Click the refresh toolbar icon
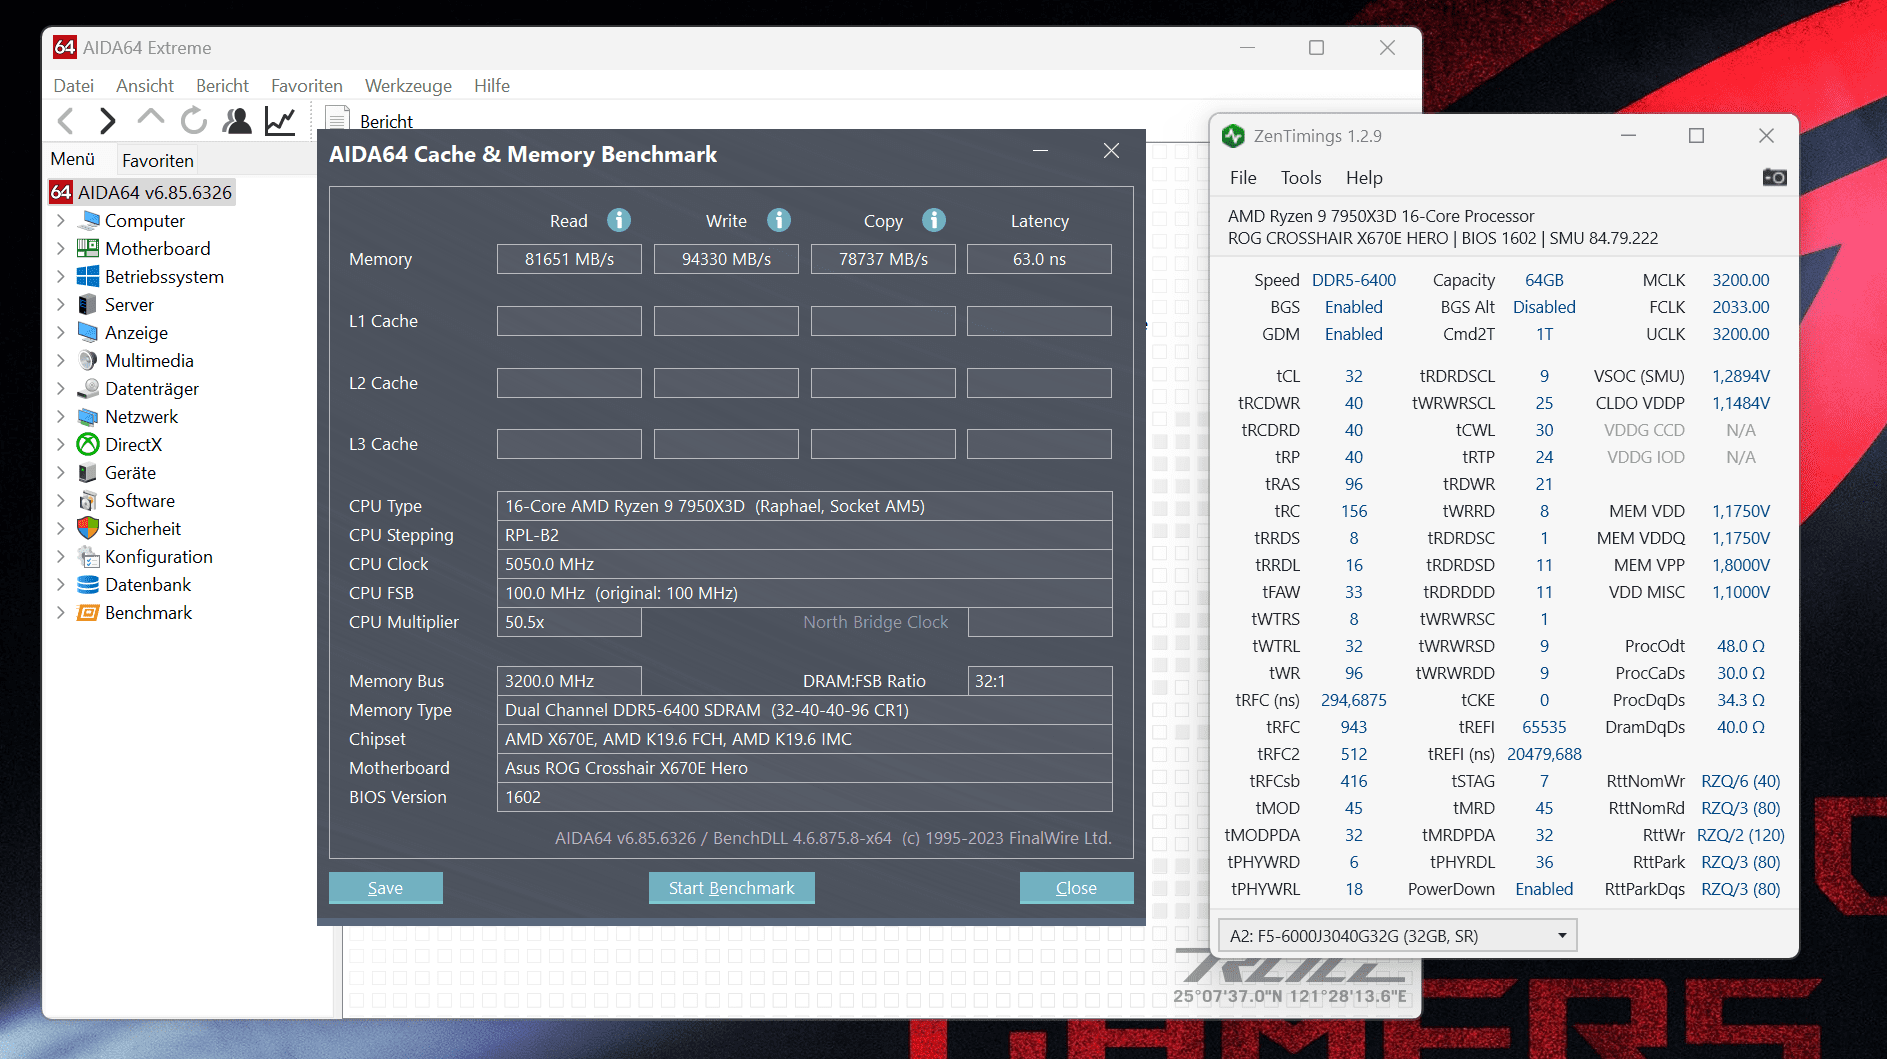The height and width of the screenshot is (1059, 1887). 194,121
